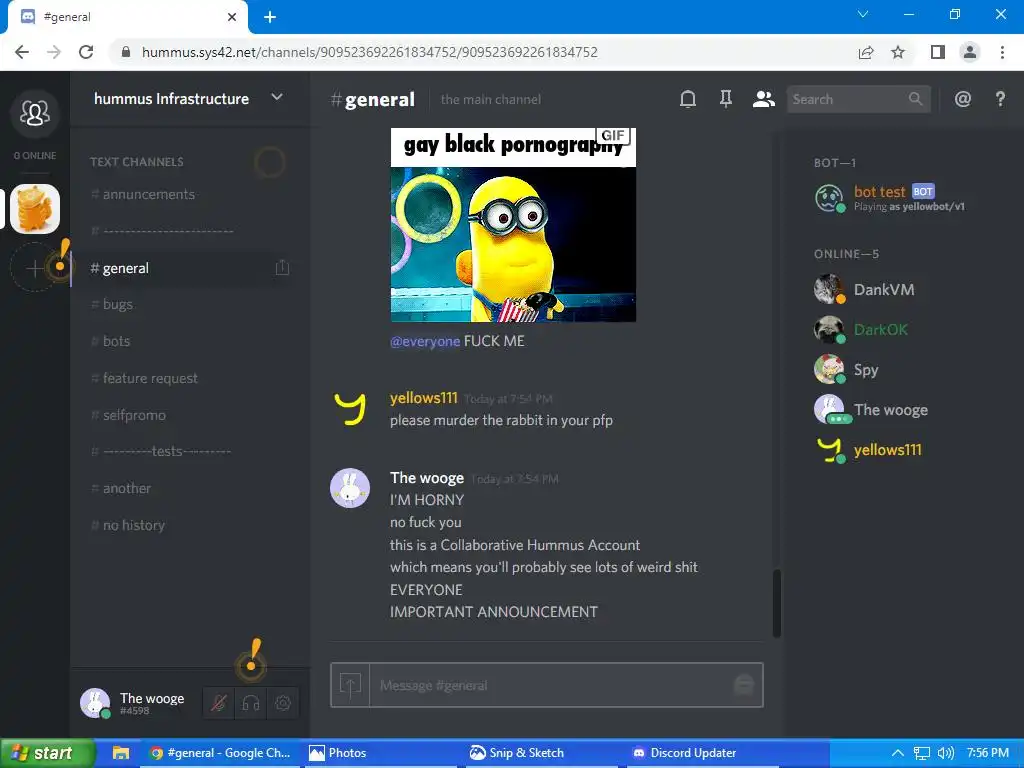Select the hummus Infrastructure server icon
This screenshot has width=1024, height=768.
(35, 209)
